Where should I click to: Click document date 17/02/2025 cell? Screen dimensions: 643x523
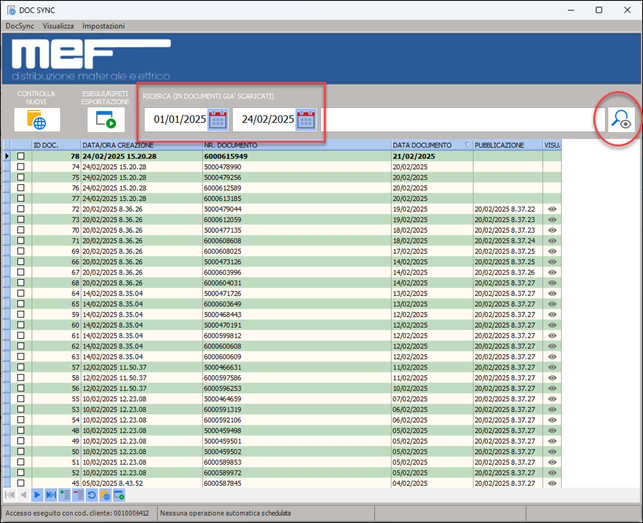tap(432, 251)
